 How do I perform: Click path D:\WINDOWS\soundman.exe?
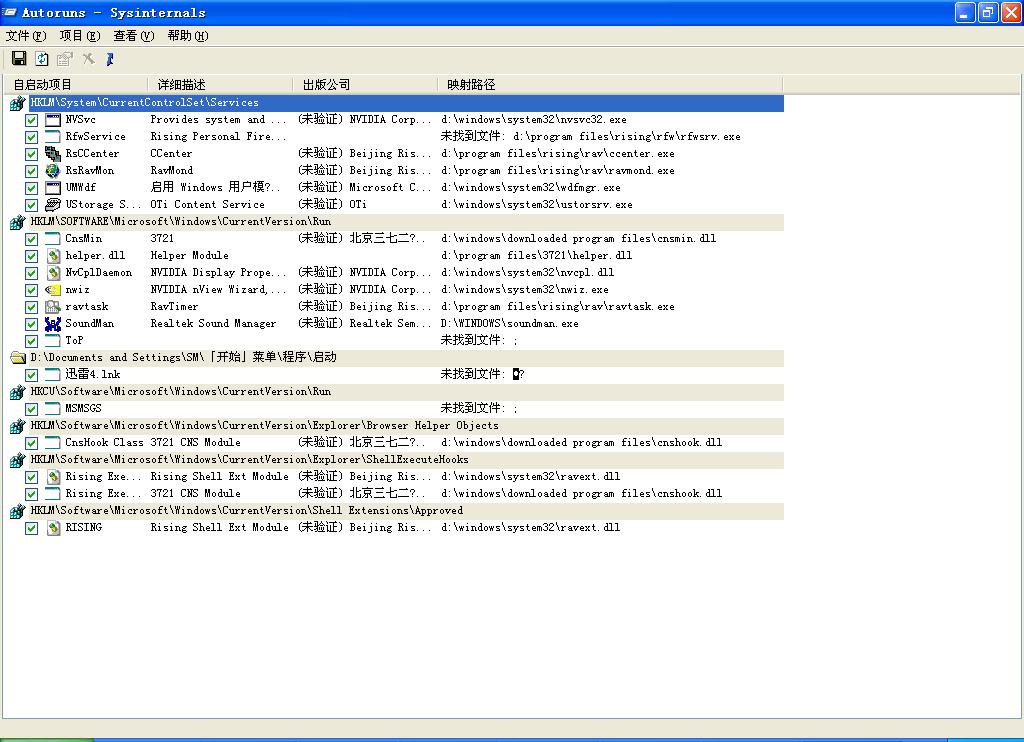[510, 323]
